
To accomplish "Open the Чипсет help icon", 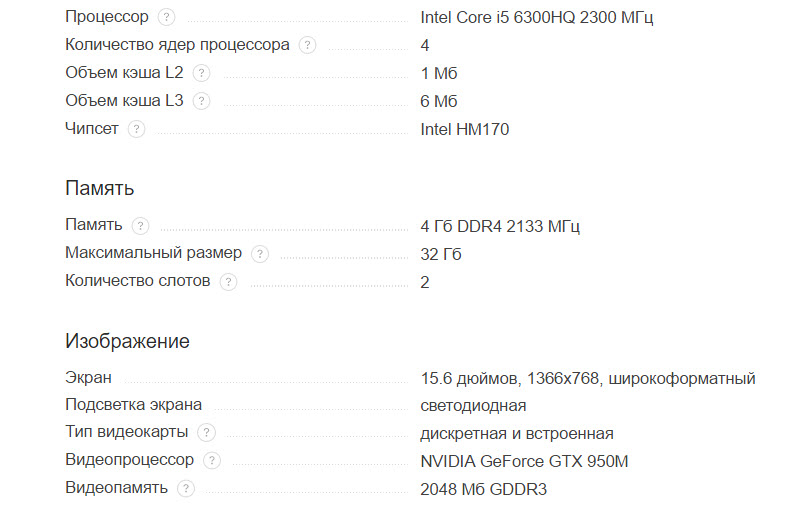I will (x=136, y=129).
